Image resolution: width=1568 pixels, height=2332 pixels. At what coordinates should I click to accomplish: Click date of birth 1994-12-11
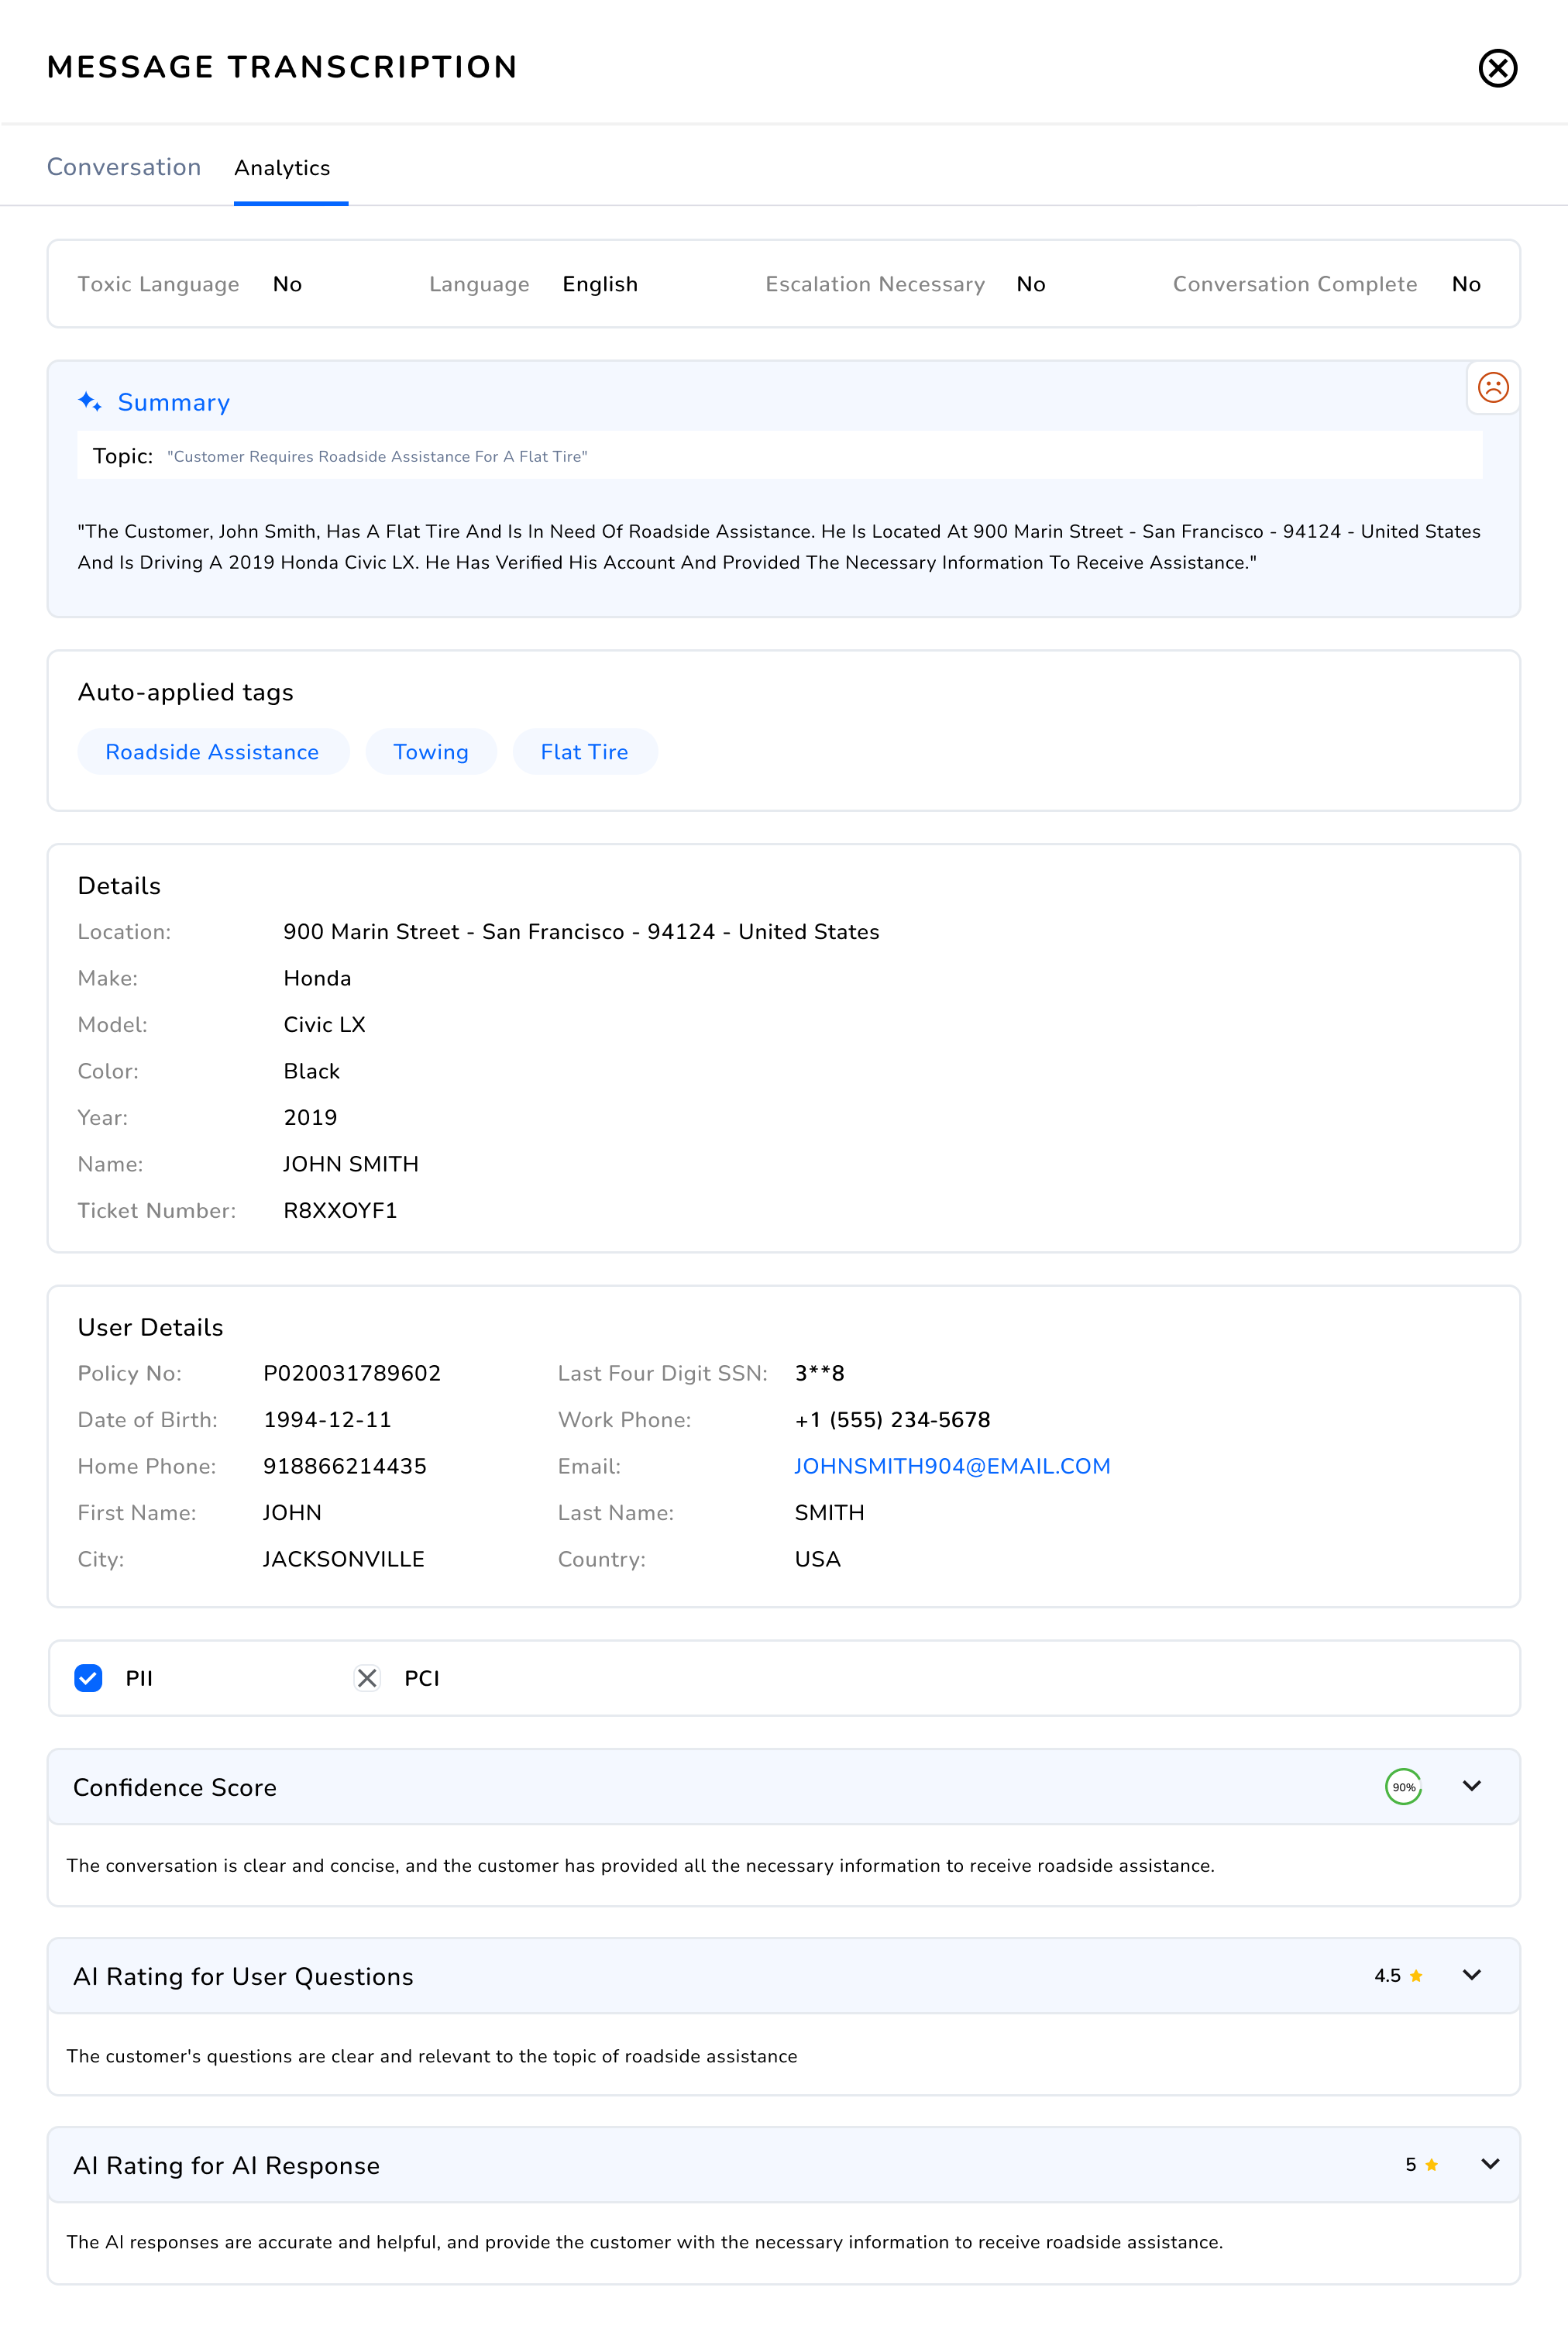(327, 1419)
